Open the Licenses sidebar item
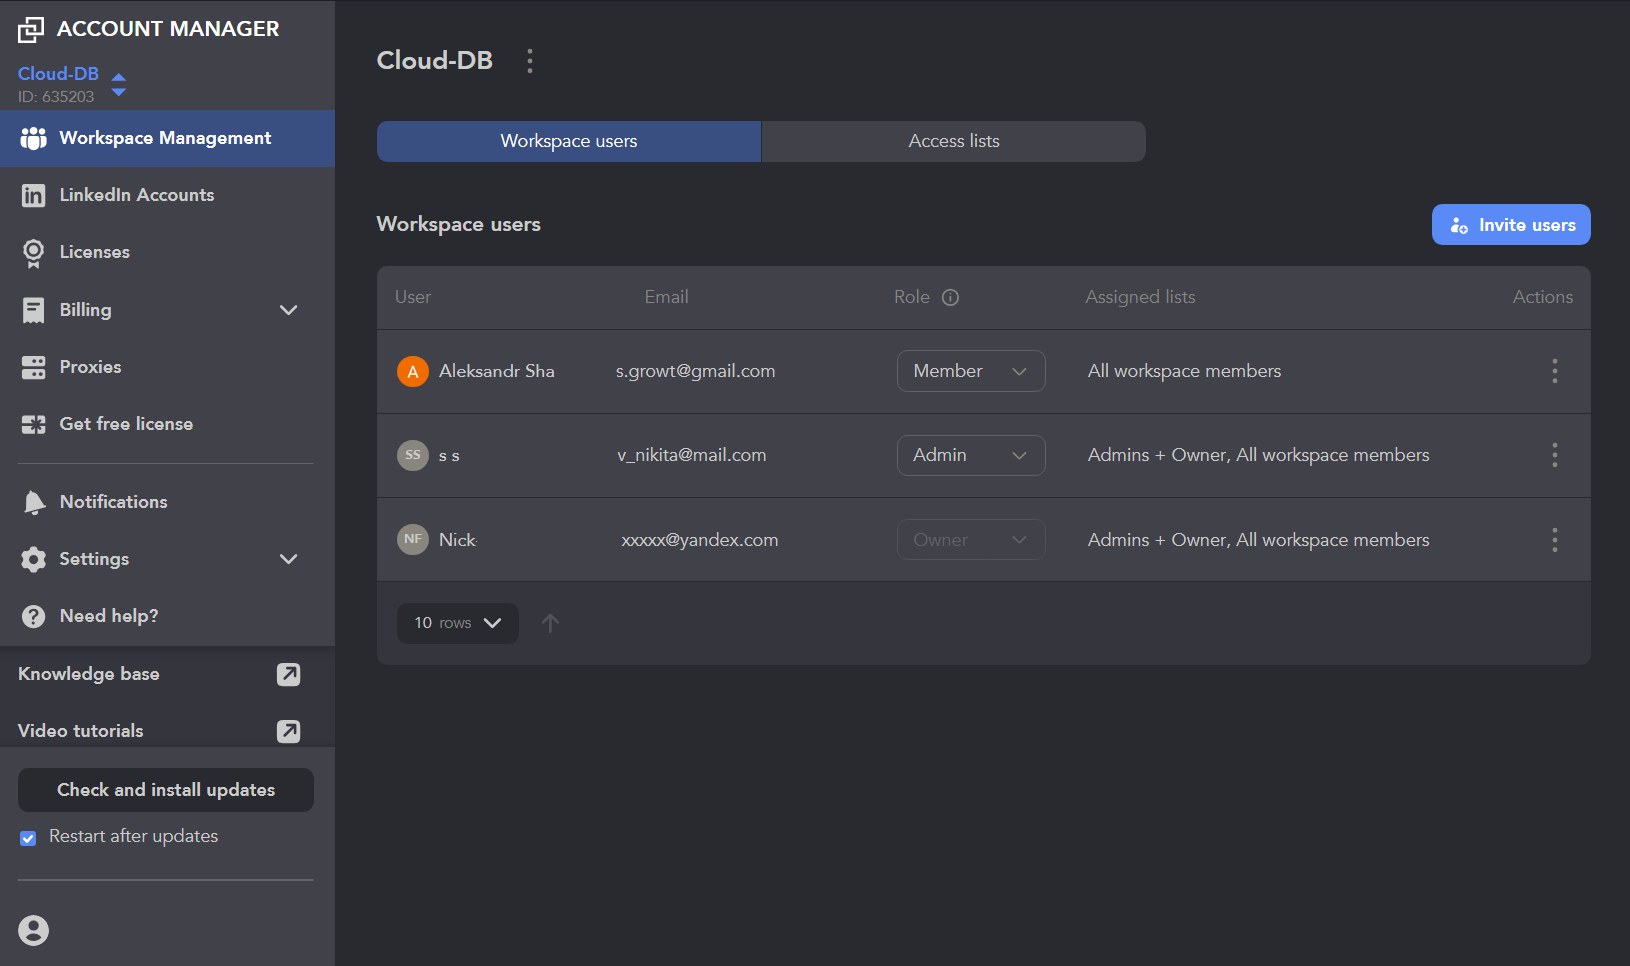The height and width of the screenshot is (966, 1630). 167,252
